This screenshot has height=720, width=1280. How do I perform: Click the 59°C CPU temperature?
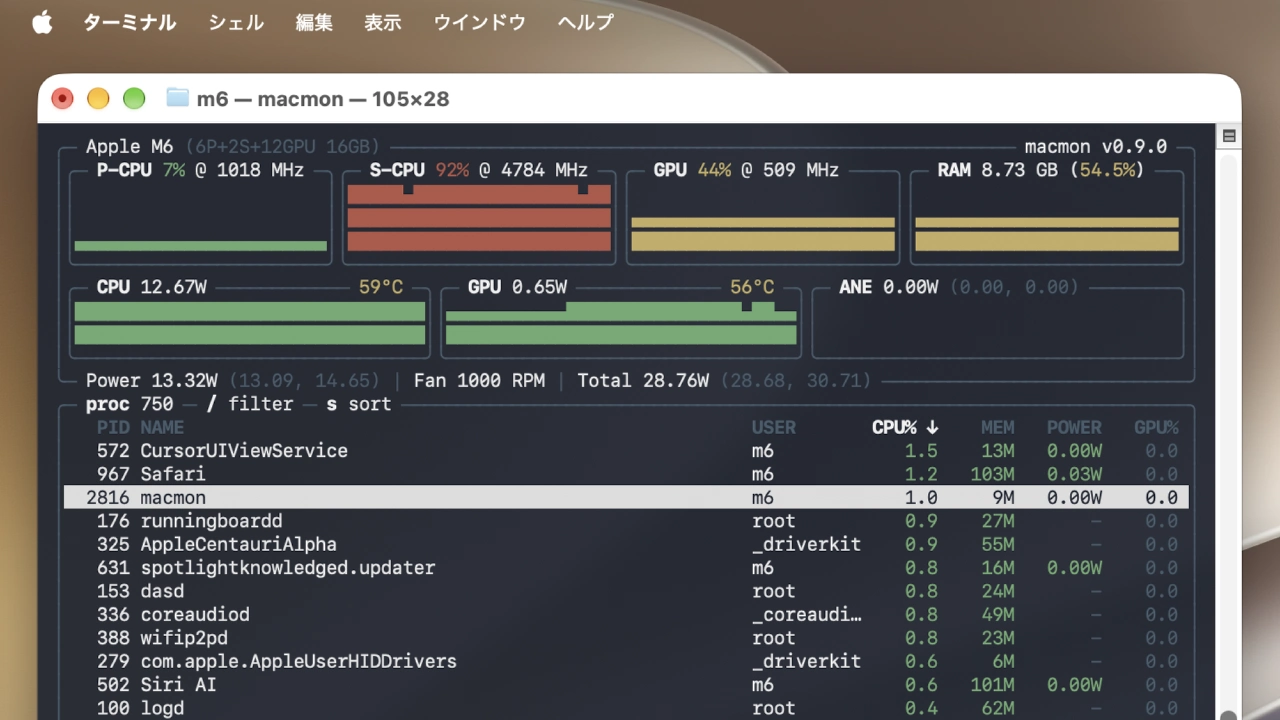pos(381,287)
